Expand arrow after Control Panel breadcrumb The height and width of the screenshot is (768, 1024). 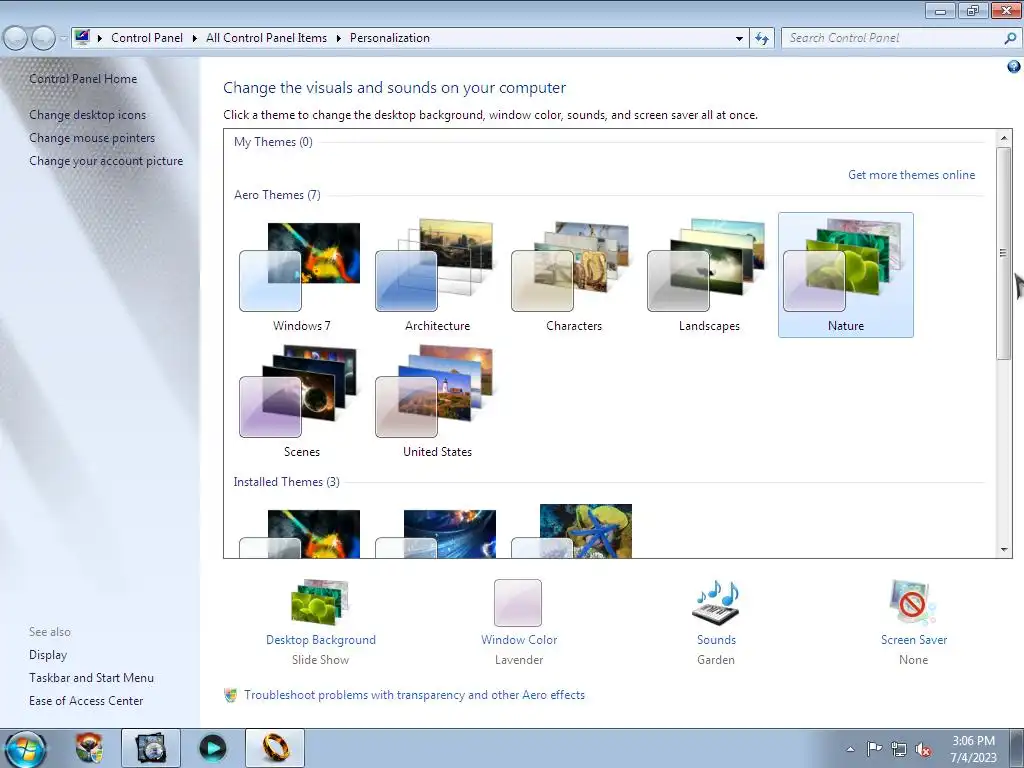tap(195, 38)
